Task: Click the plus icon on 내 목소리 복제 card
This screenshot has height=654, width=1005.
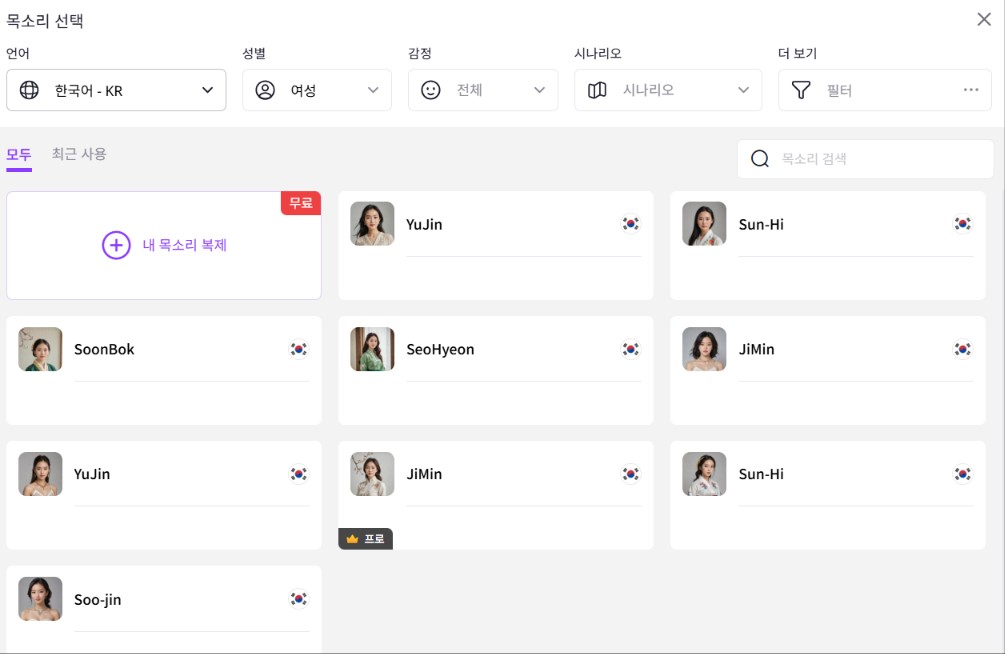Action: (116, 245)
